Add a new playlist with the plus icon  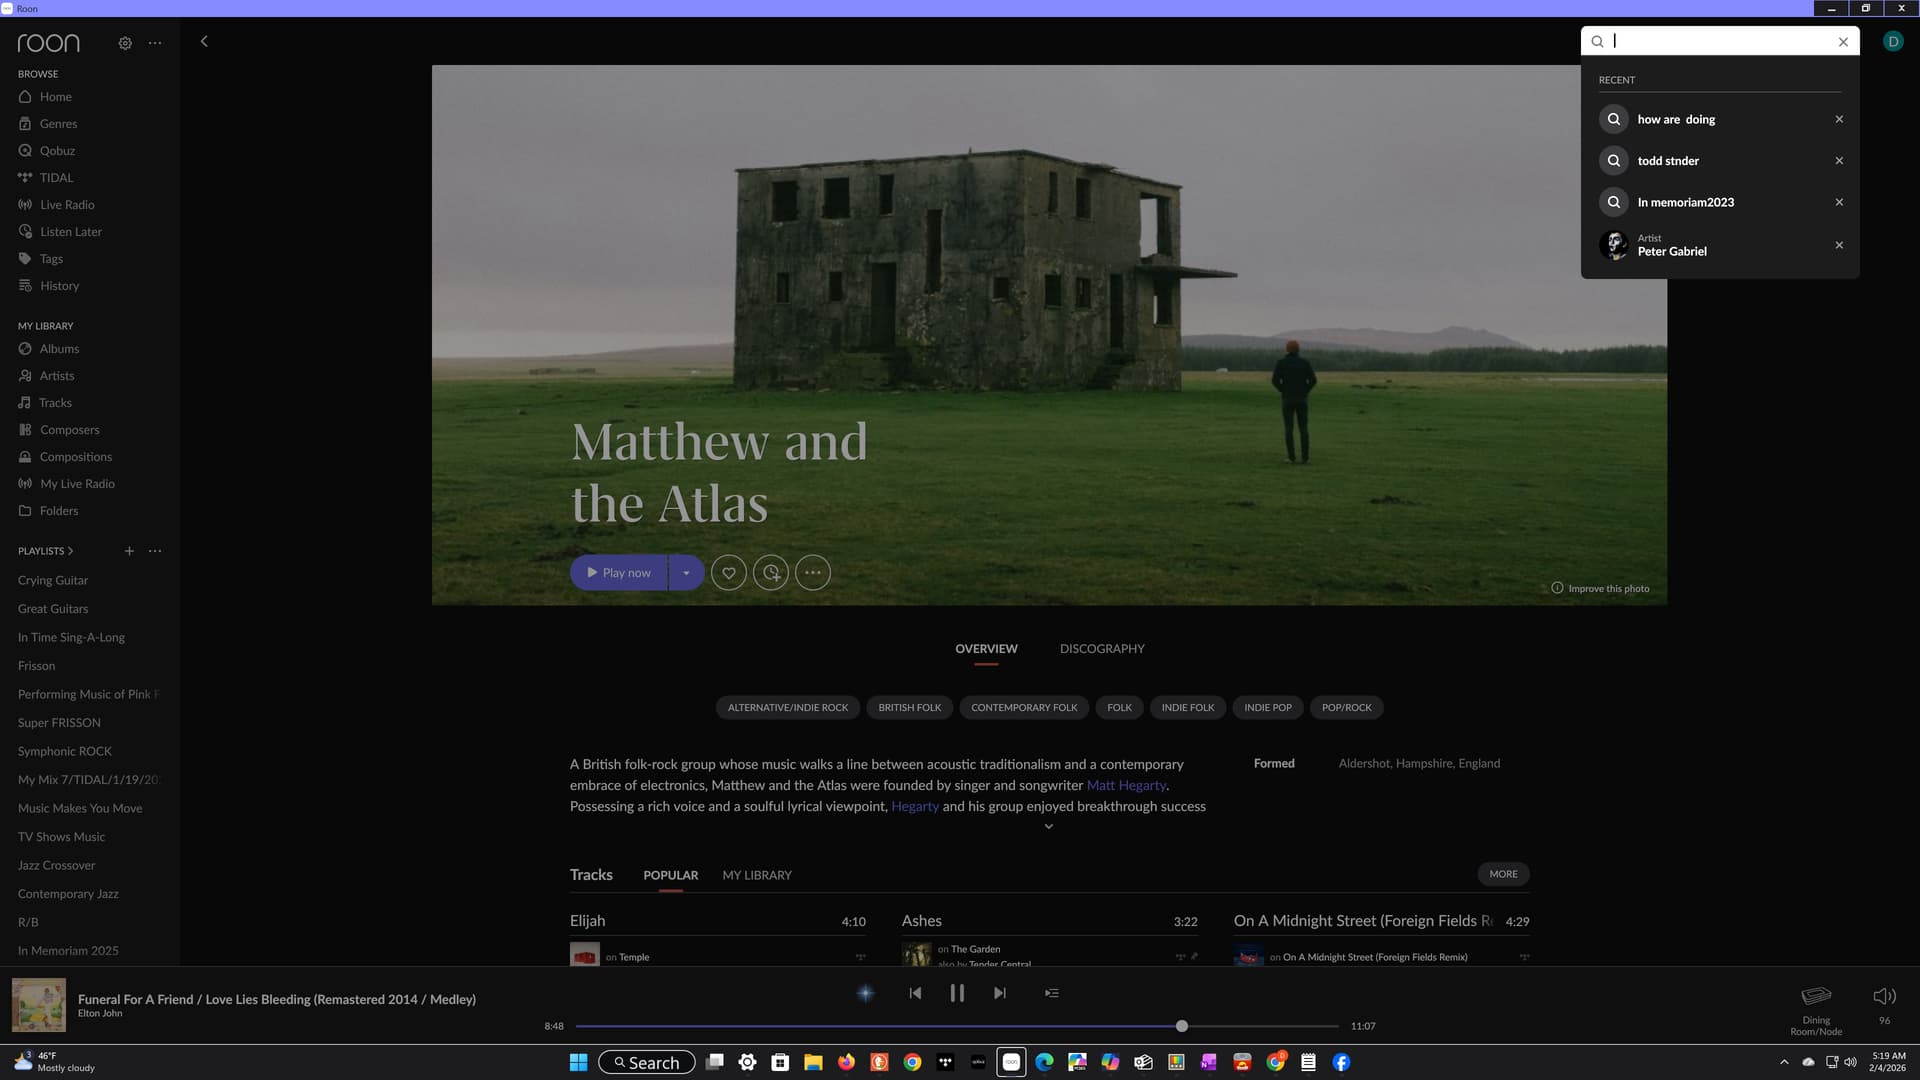coord(129,551)
